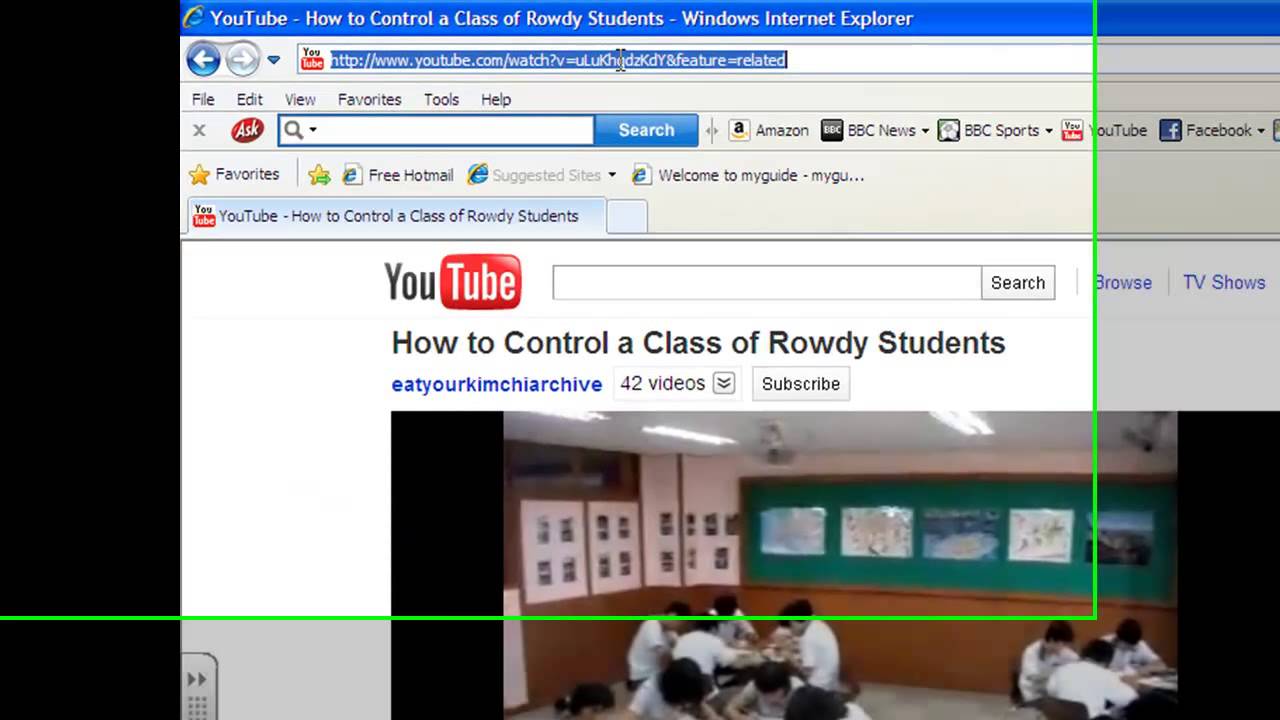
Task: Click the YouTube page search box
Action: [x=766, y=283]
